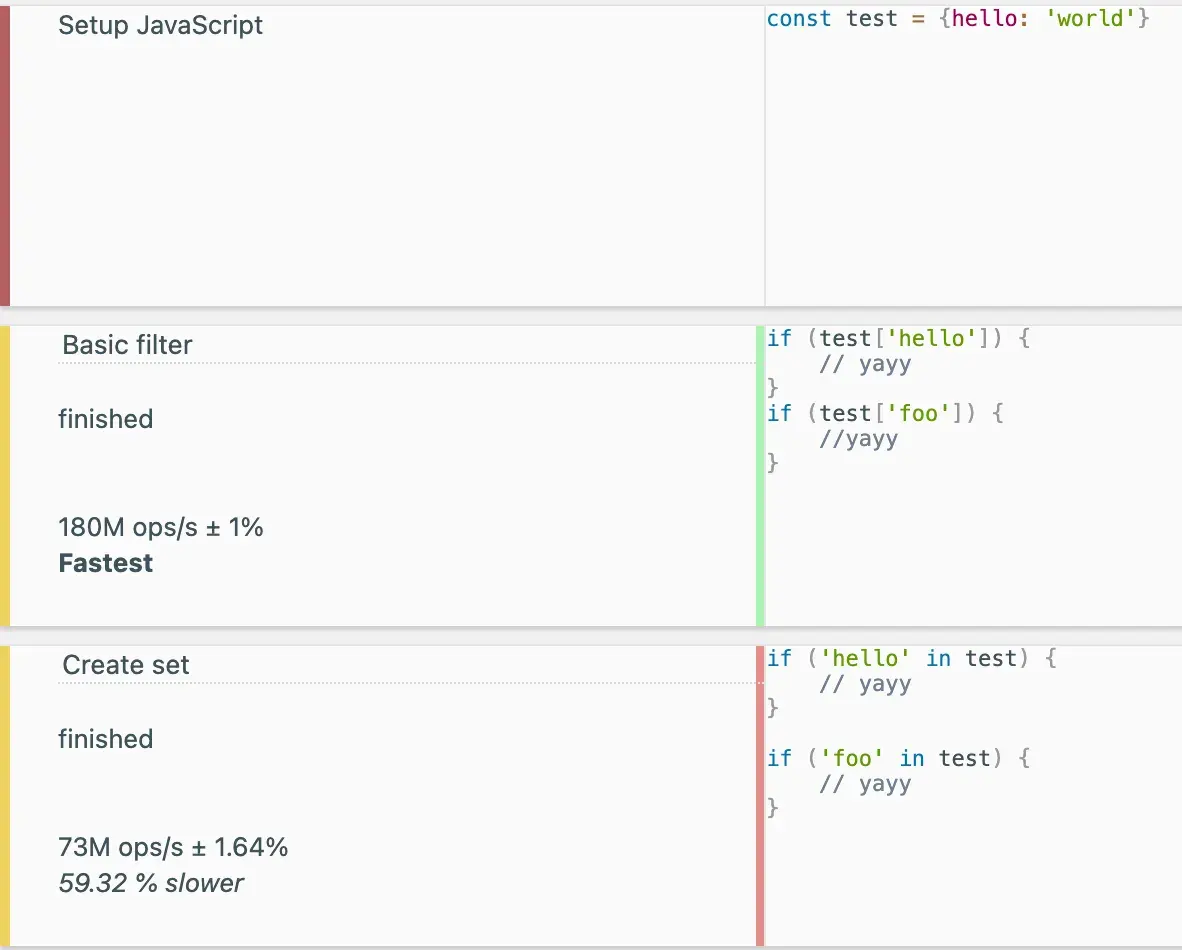This screenshot has height=950, width=1182.
Task: Click the red status bar beside Create set code
Action: click(x=759, y=790)
